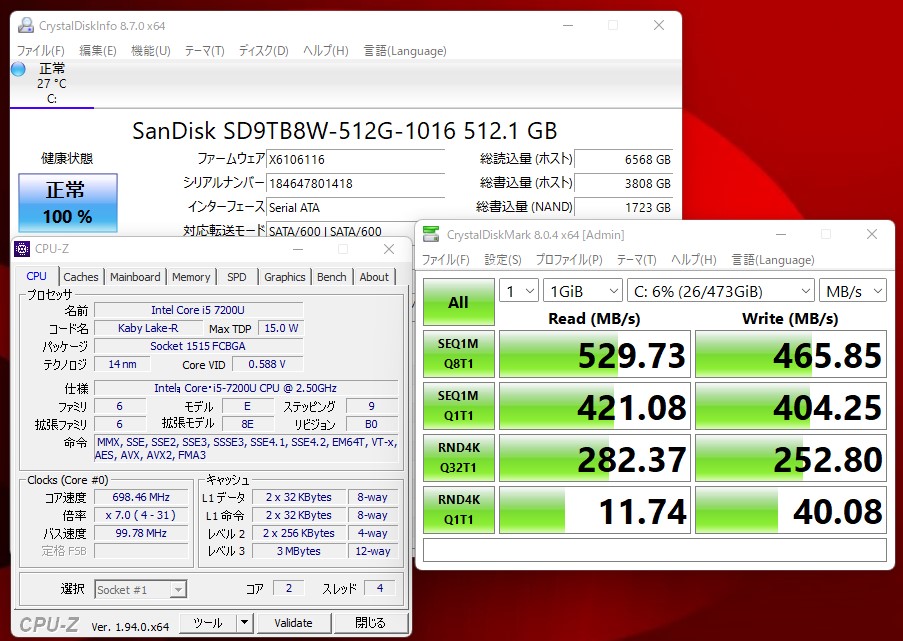Start the RND4K Q32T1 benchmark test
Image resolution: width=903 pixels, height=641 pixels.
pyautogui.click(x=458, y=457)
